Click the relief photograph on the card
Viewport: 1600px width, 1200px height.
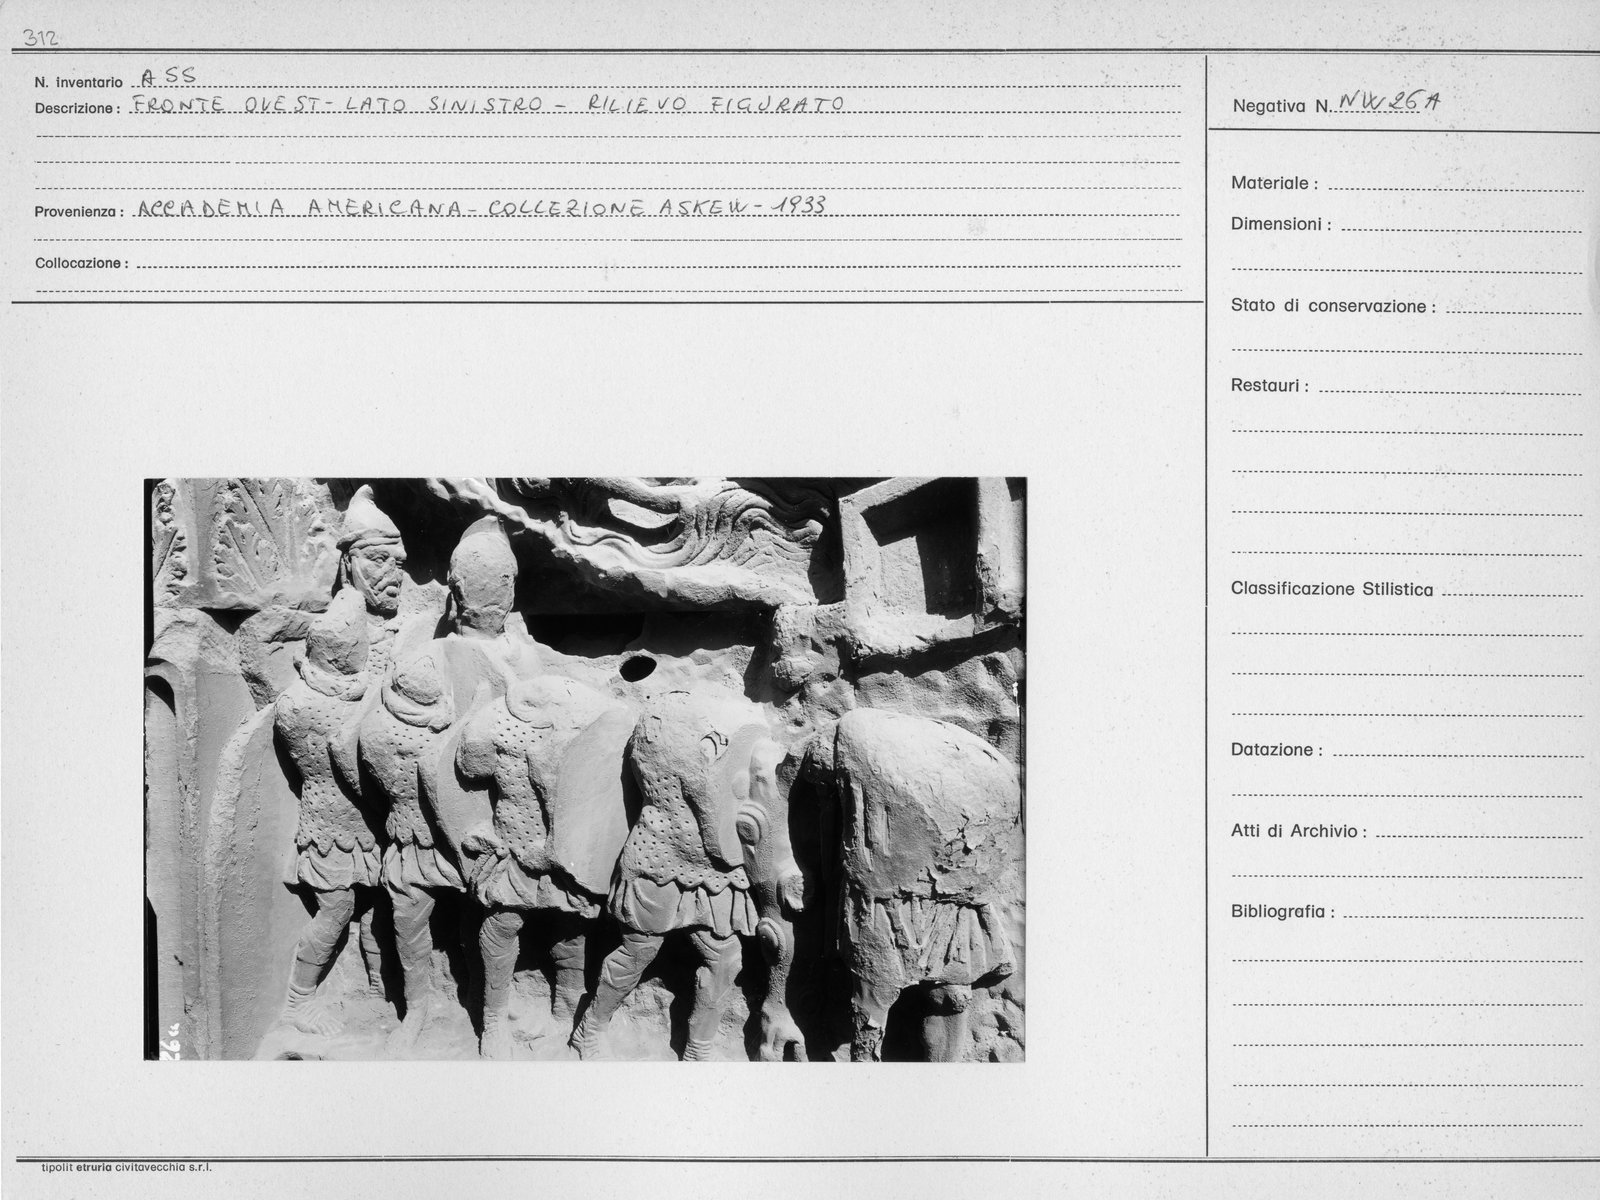(584, 769)
